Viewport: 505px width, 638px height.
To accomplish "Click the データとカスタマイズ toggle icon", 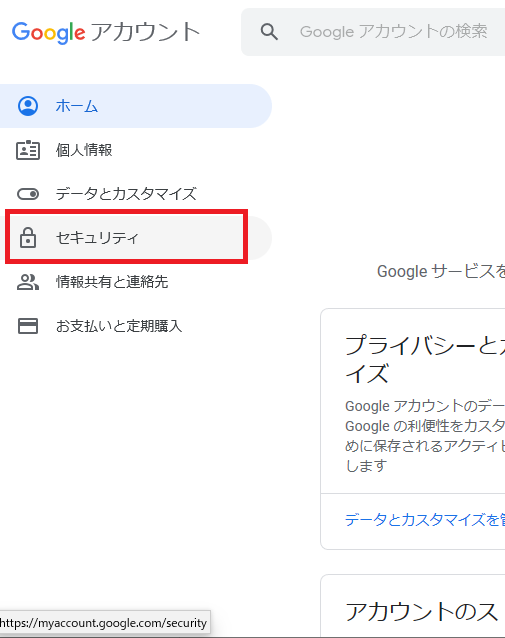I will [28, 194].
